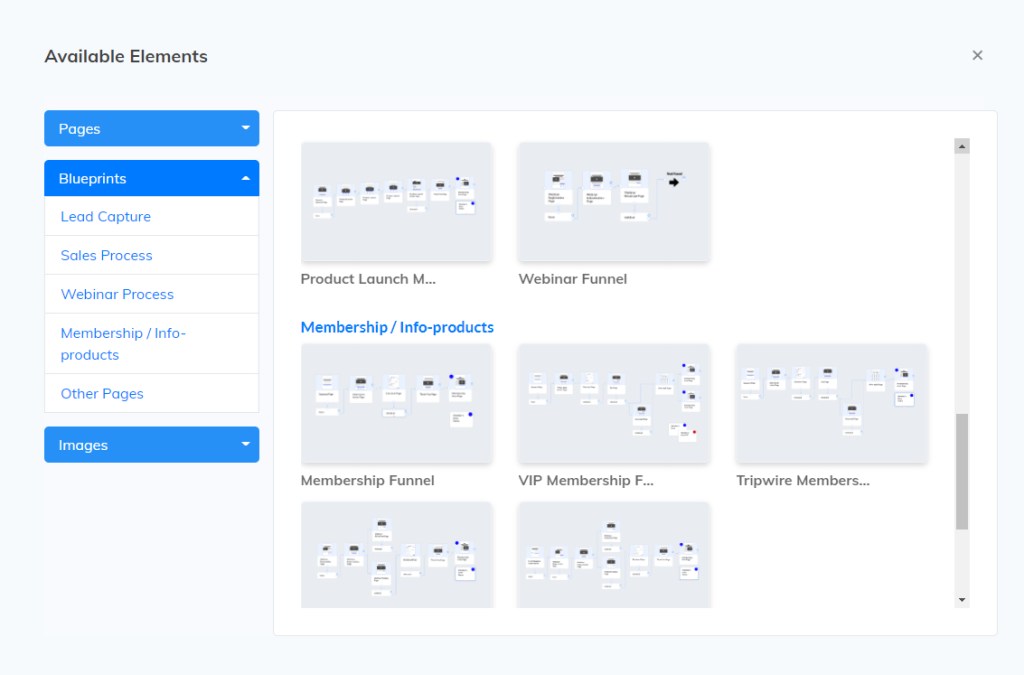Viewport: 1024px width, 675px height.
Task: Expand the Pages section
Action: point(151,128)
